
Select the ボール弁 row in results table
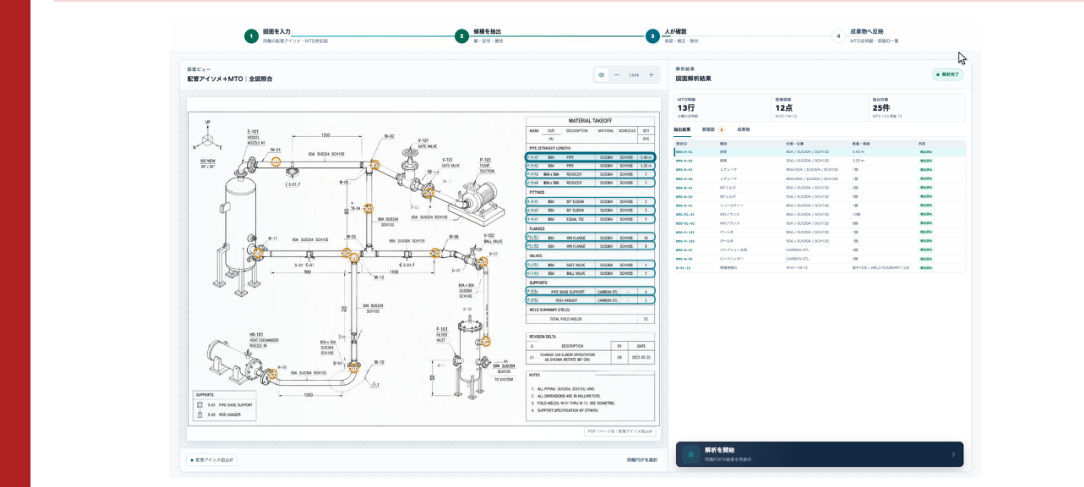coord(820,241)
